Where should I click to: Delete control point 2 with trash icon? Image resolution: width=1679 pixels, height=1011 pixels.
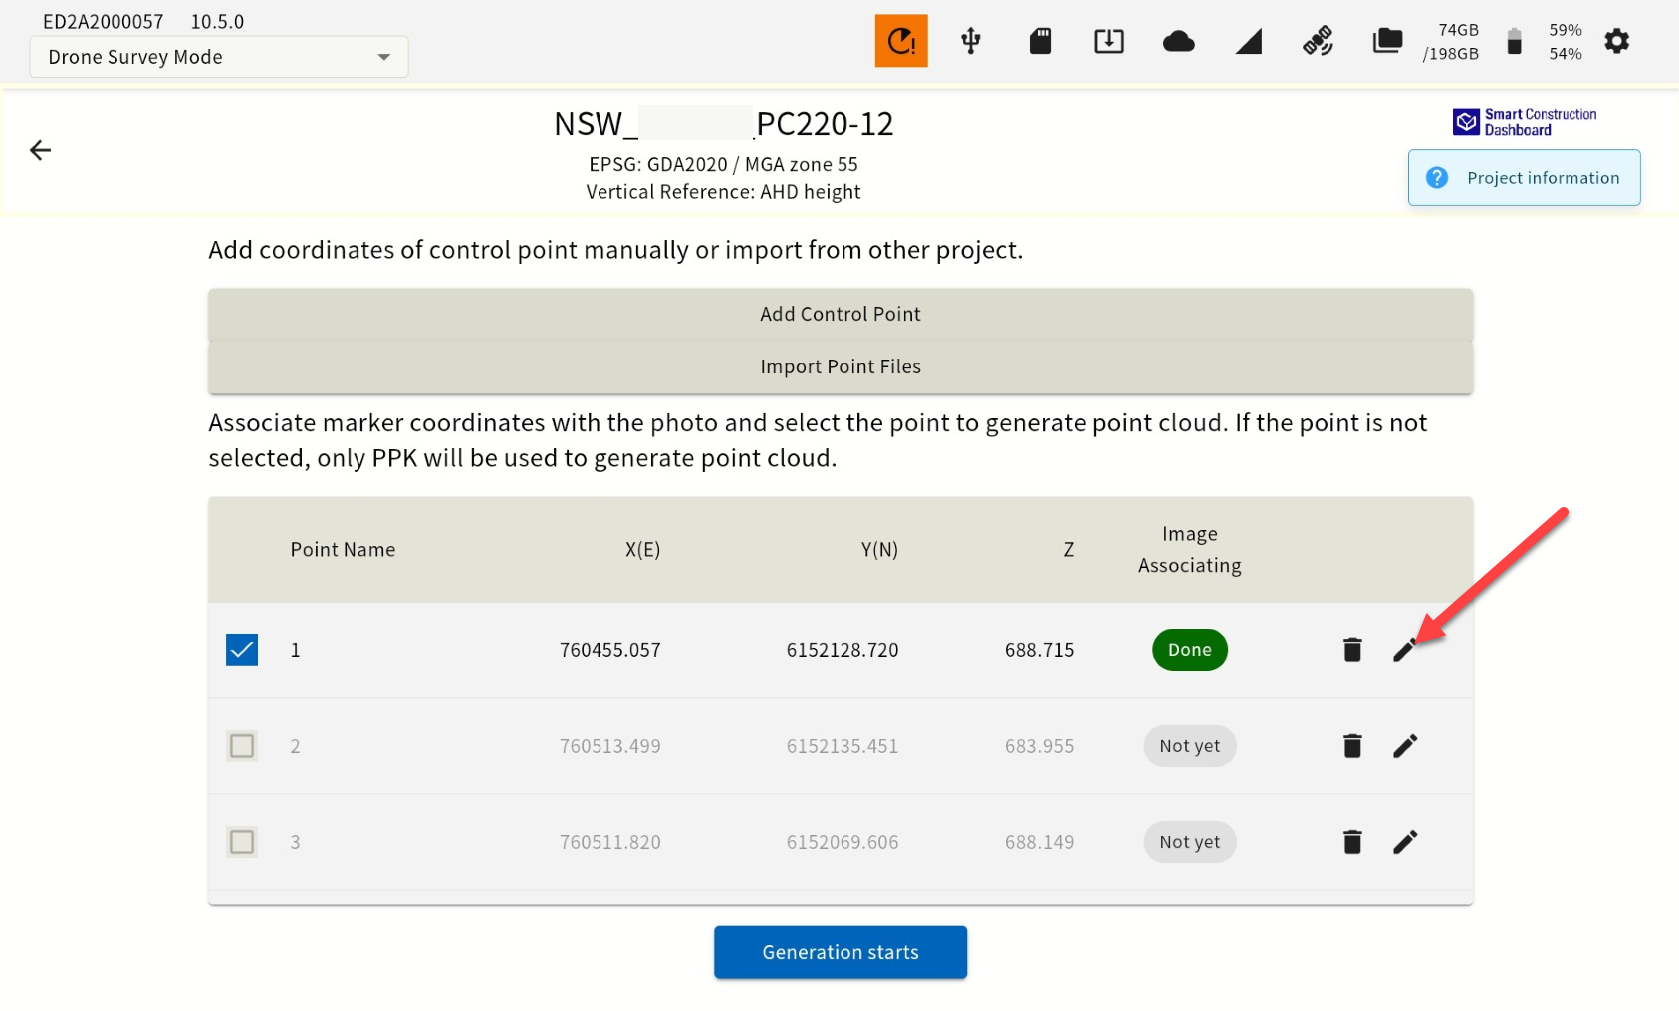(x=1352, y=746)
